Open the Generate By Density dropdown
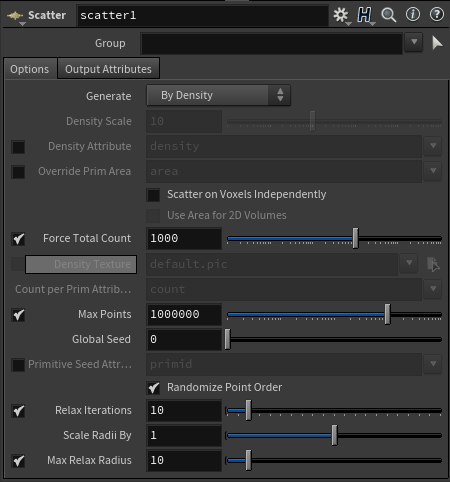The height and width of the screenshot is (482, 450). (218, 95)
